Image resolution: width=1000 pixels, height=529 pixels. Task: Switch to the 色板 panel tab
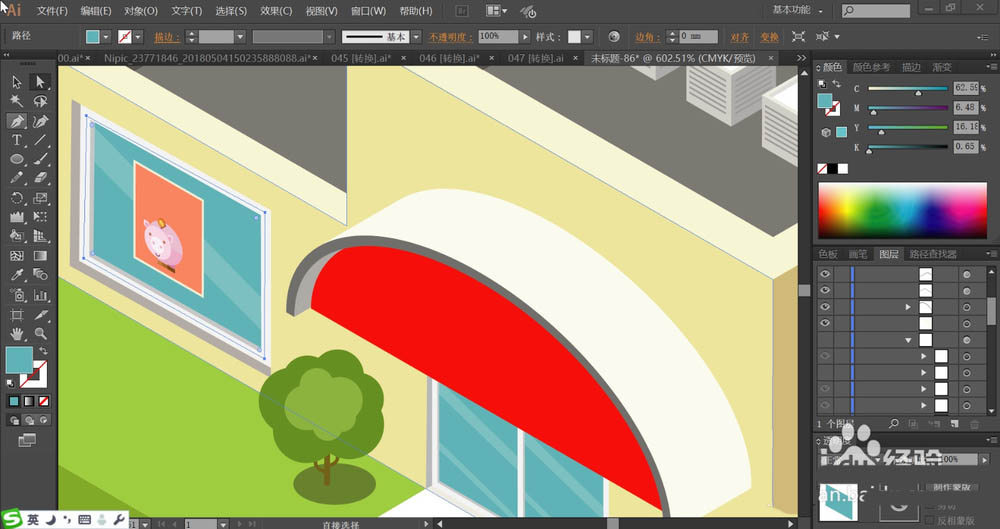coord(828,254)
